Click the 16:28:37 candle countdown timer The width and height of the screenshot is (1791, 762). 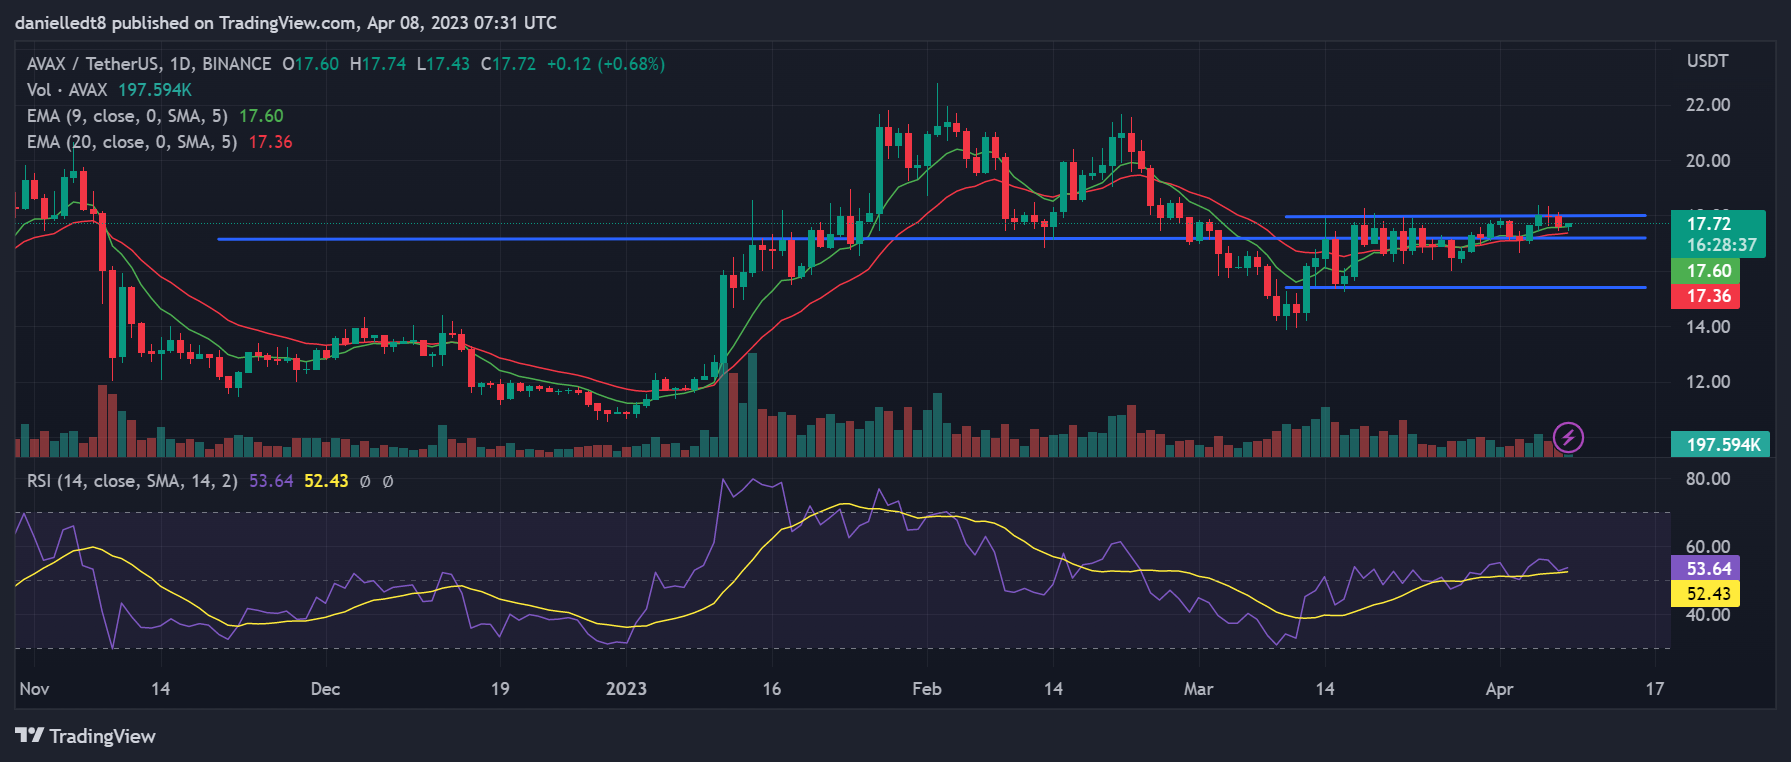[x=1722, y=245]
